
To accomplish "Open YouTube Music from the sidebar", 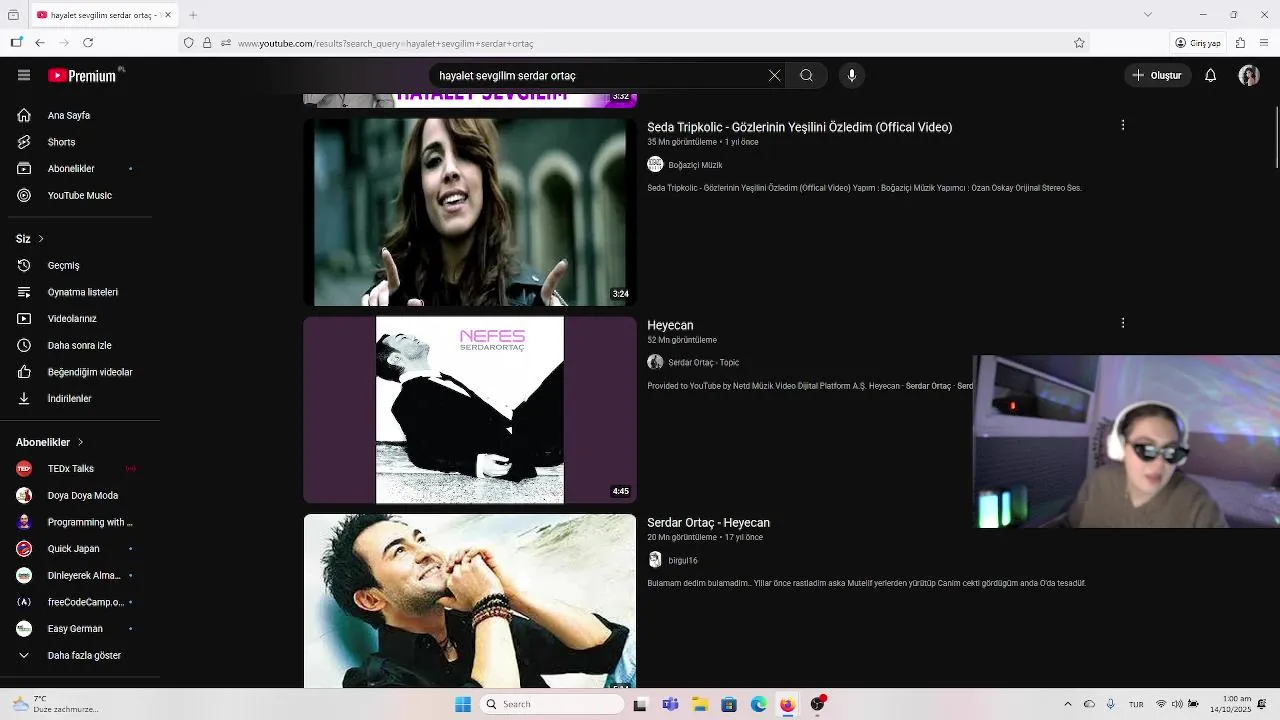I will click(80, 195).
